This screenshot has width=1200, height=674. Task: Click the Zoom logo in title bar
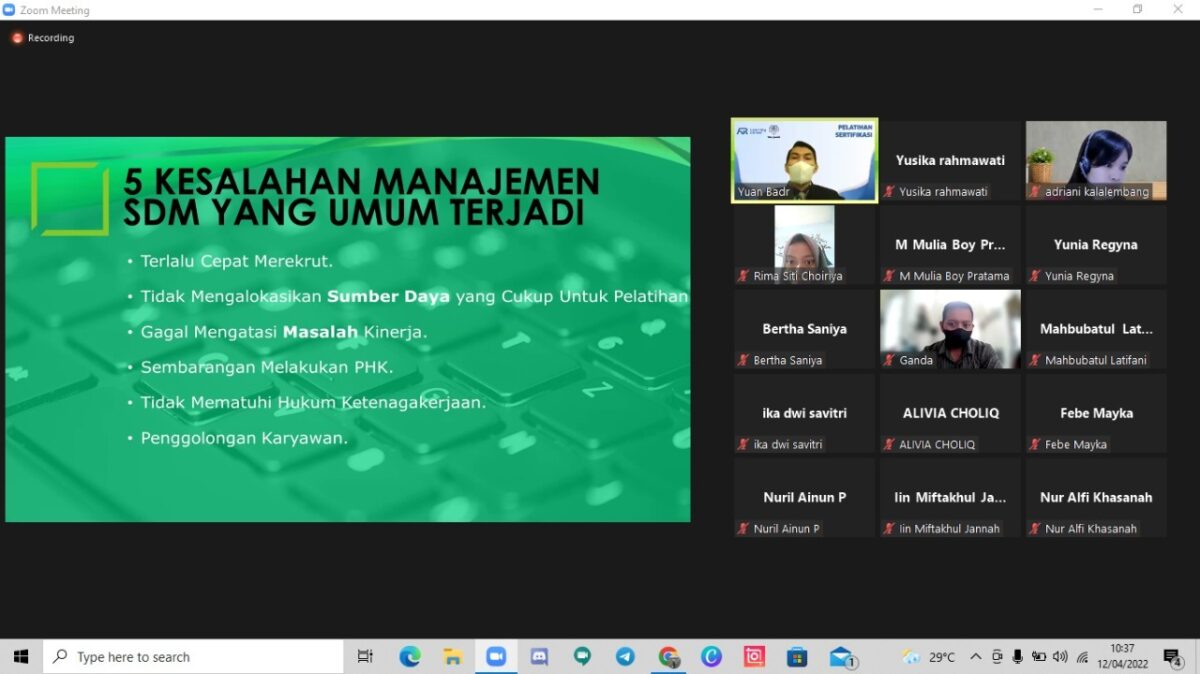9,10
